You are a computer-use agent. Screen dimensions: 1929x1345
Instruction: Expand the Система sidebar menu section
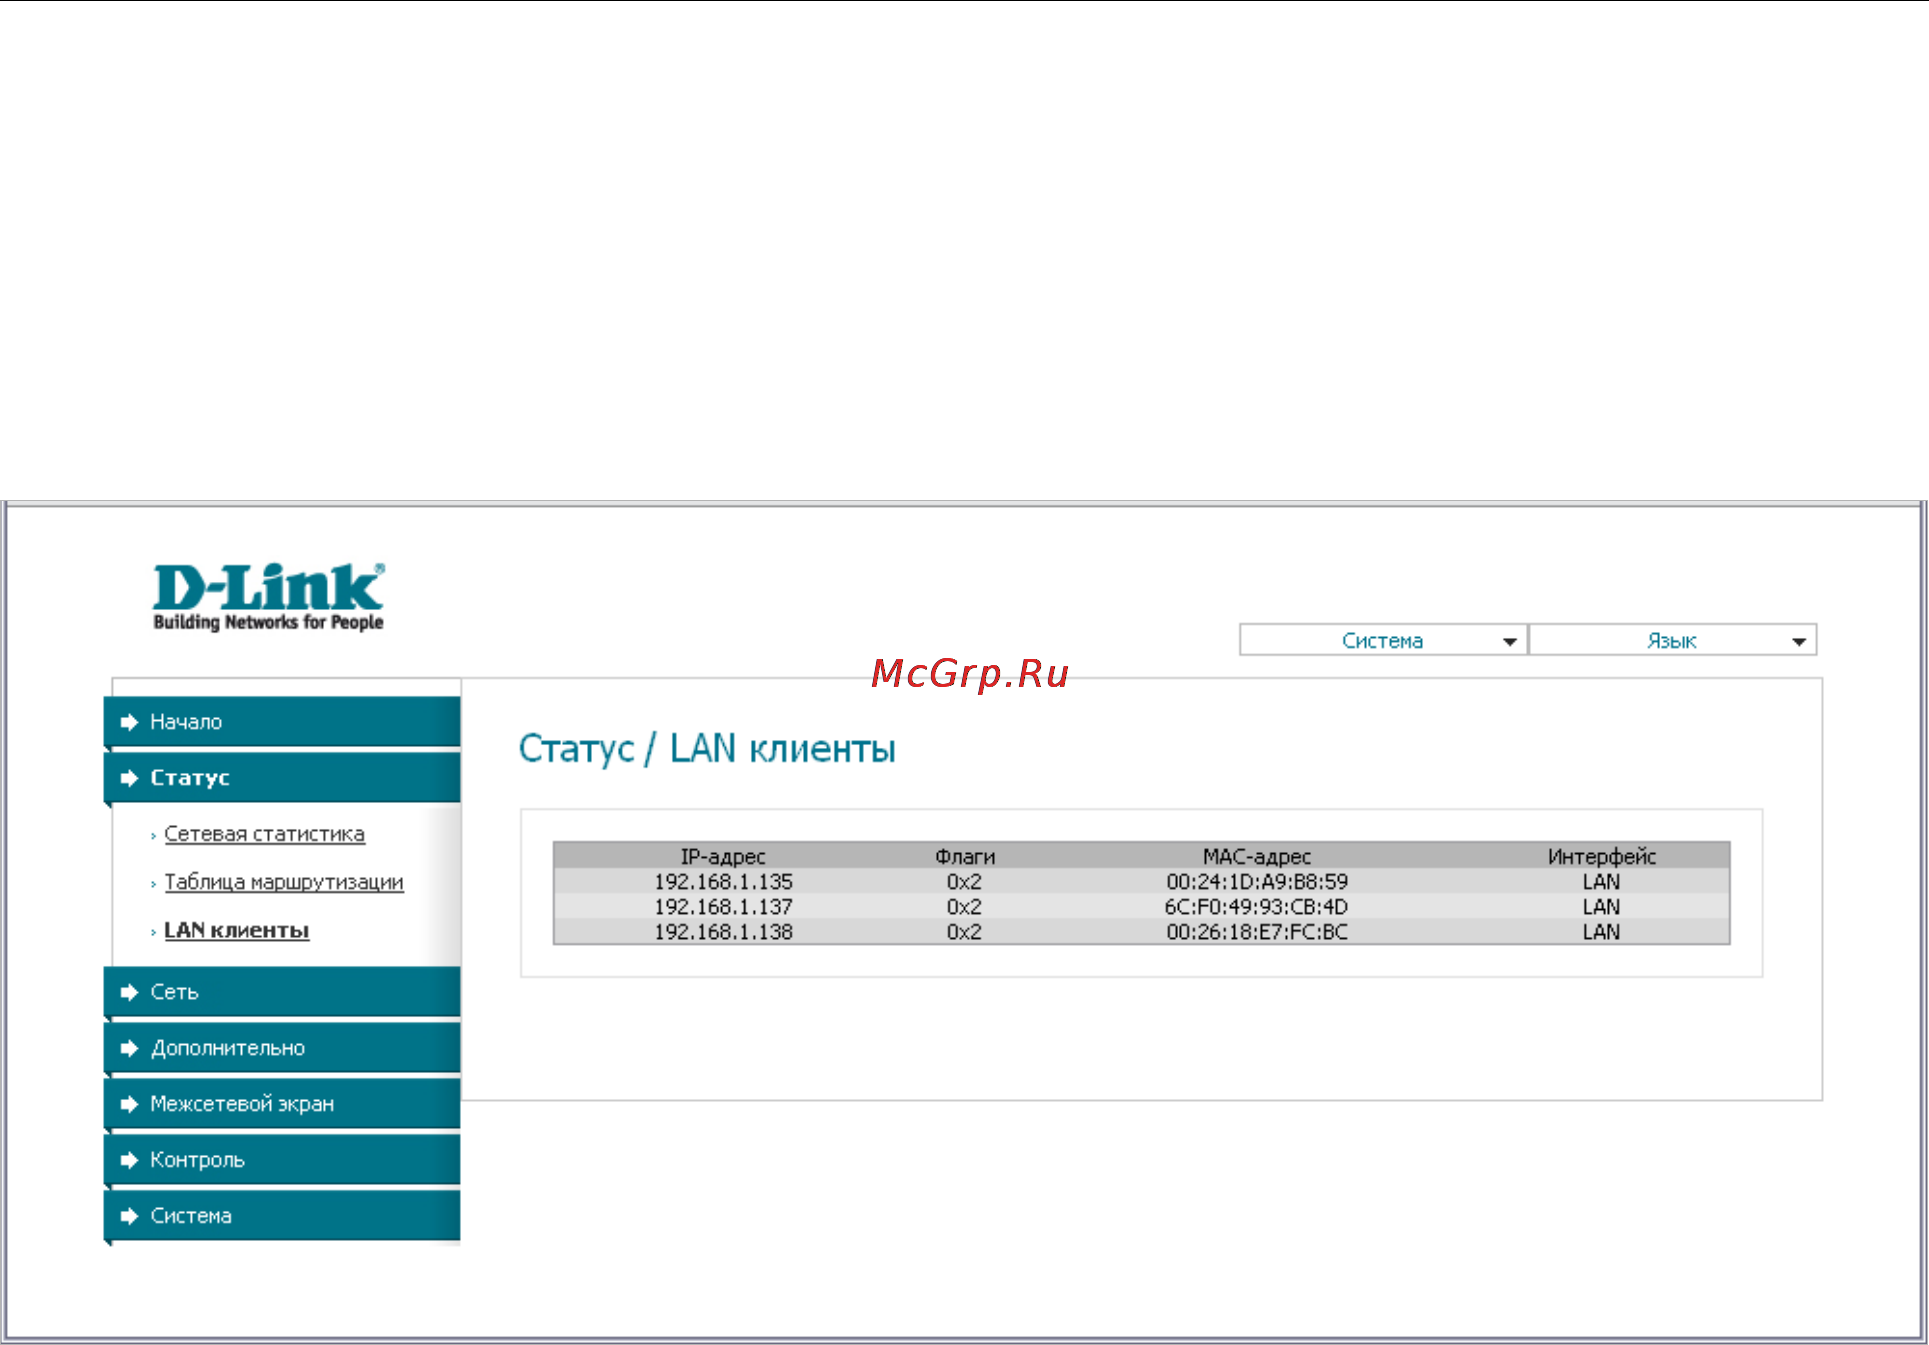pos(282,1216)
